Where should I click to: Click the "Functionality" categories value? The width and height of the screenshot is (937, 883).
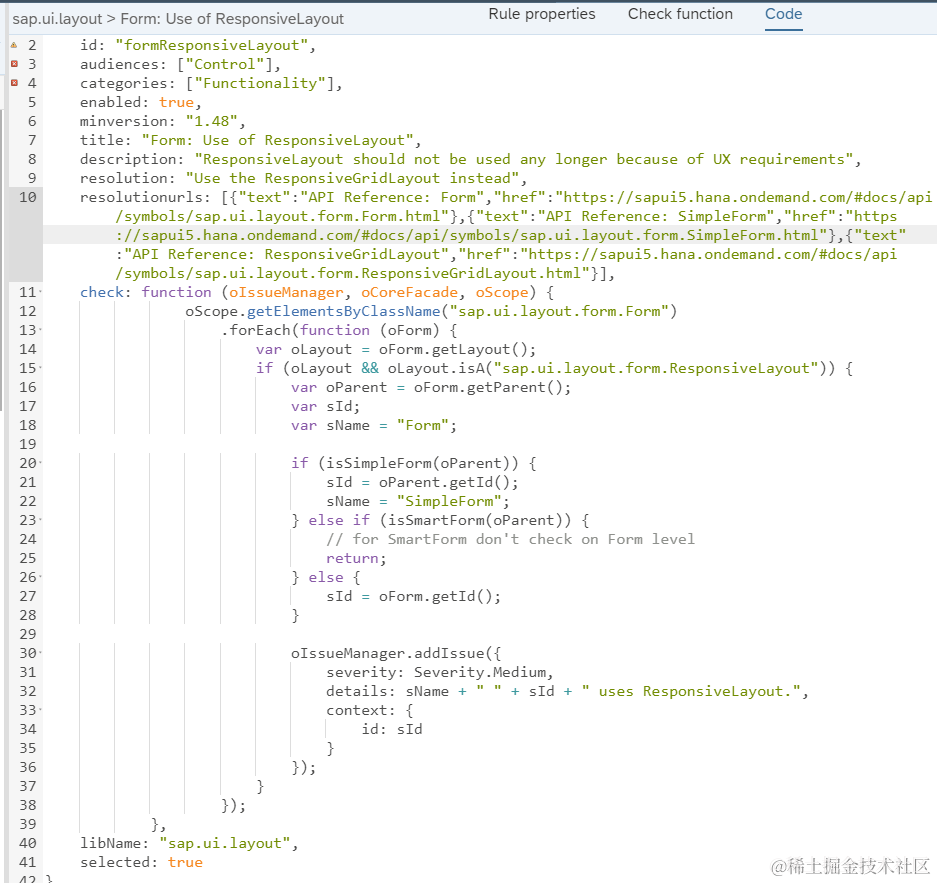coord(261,84)
